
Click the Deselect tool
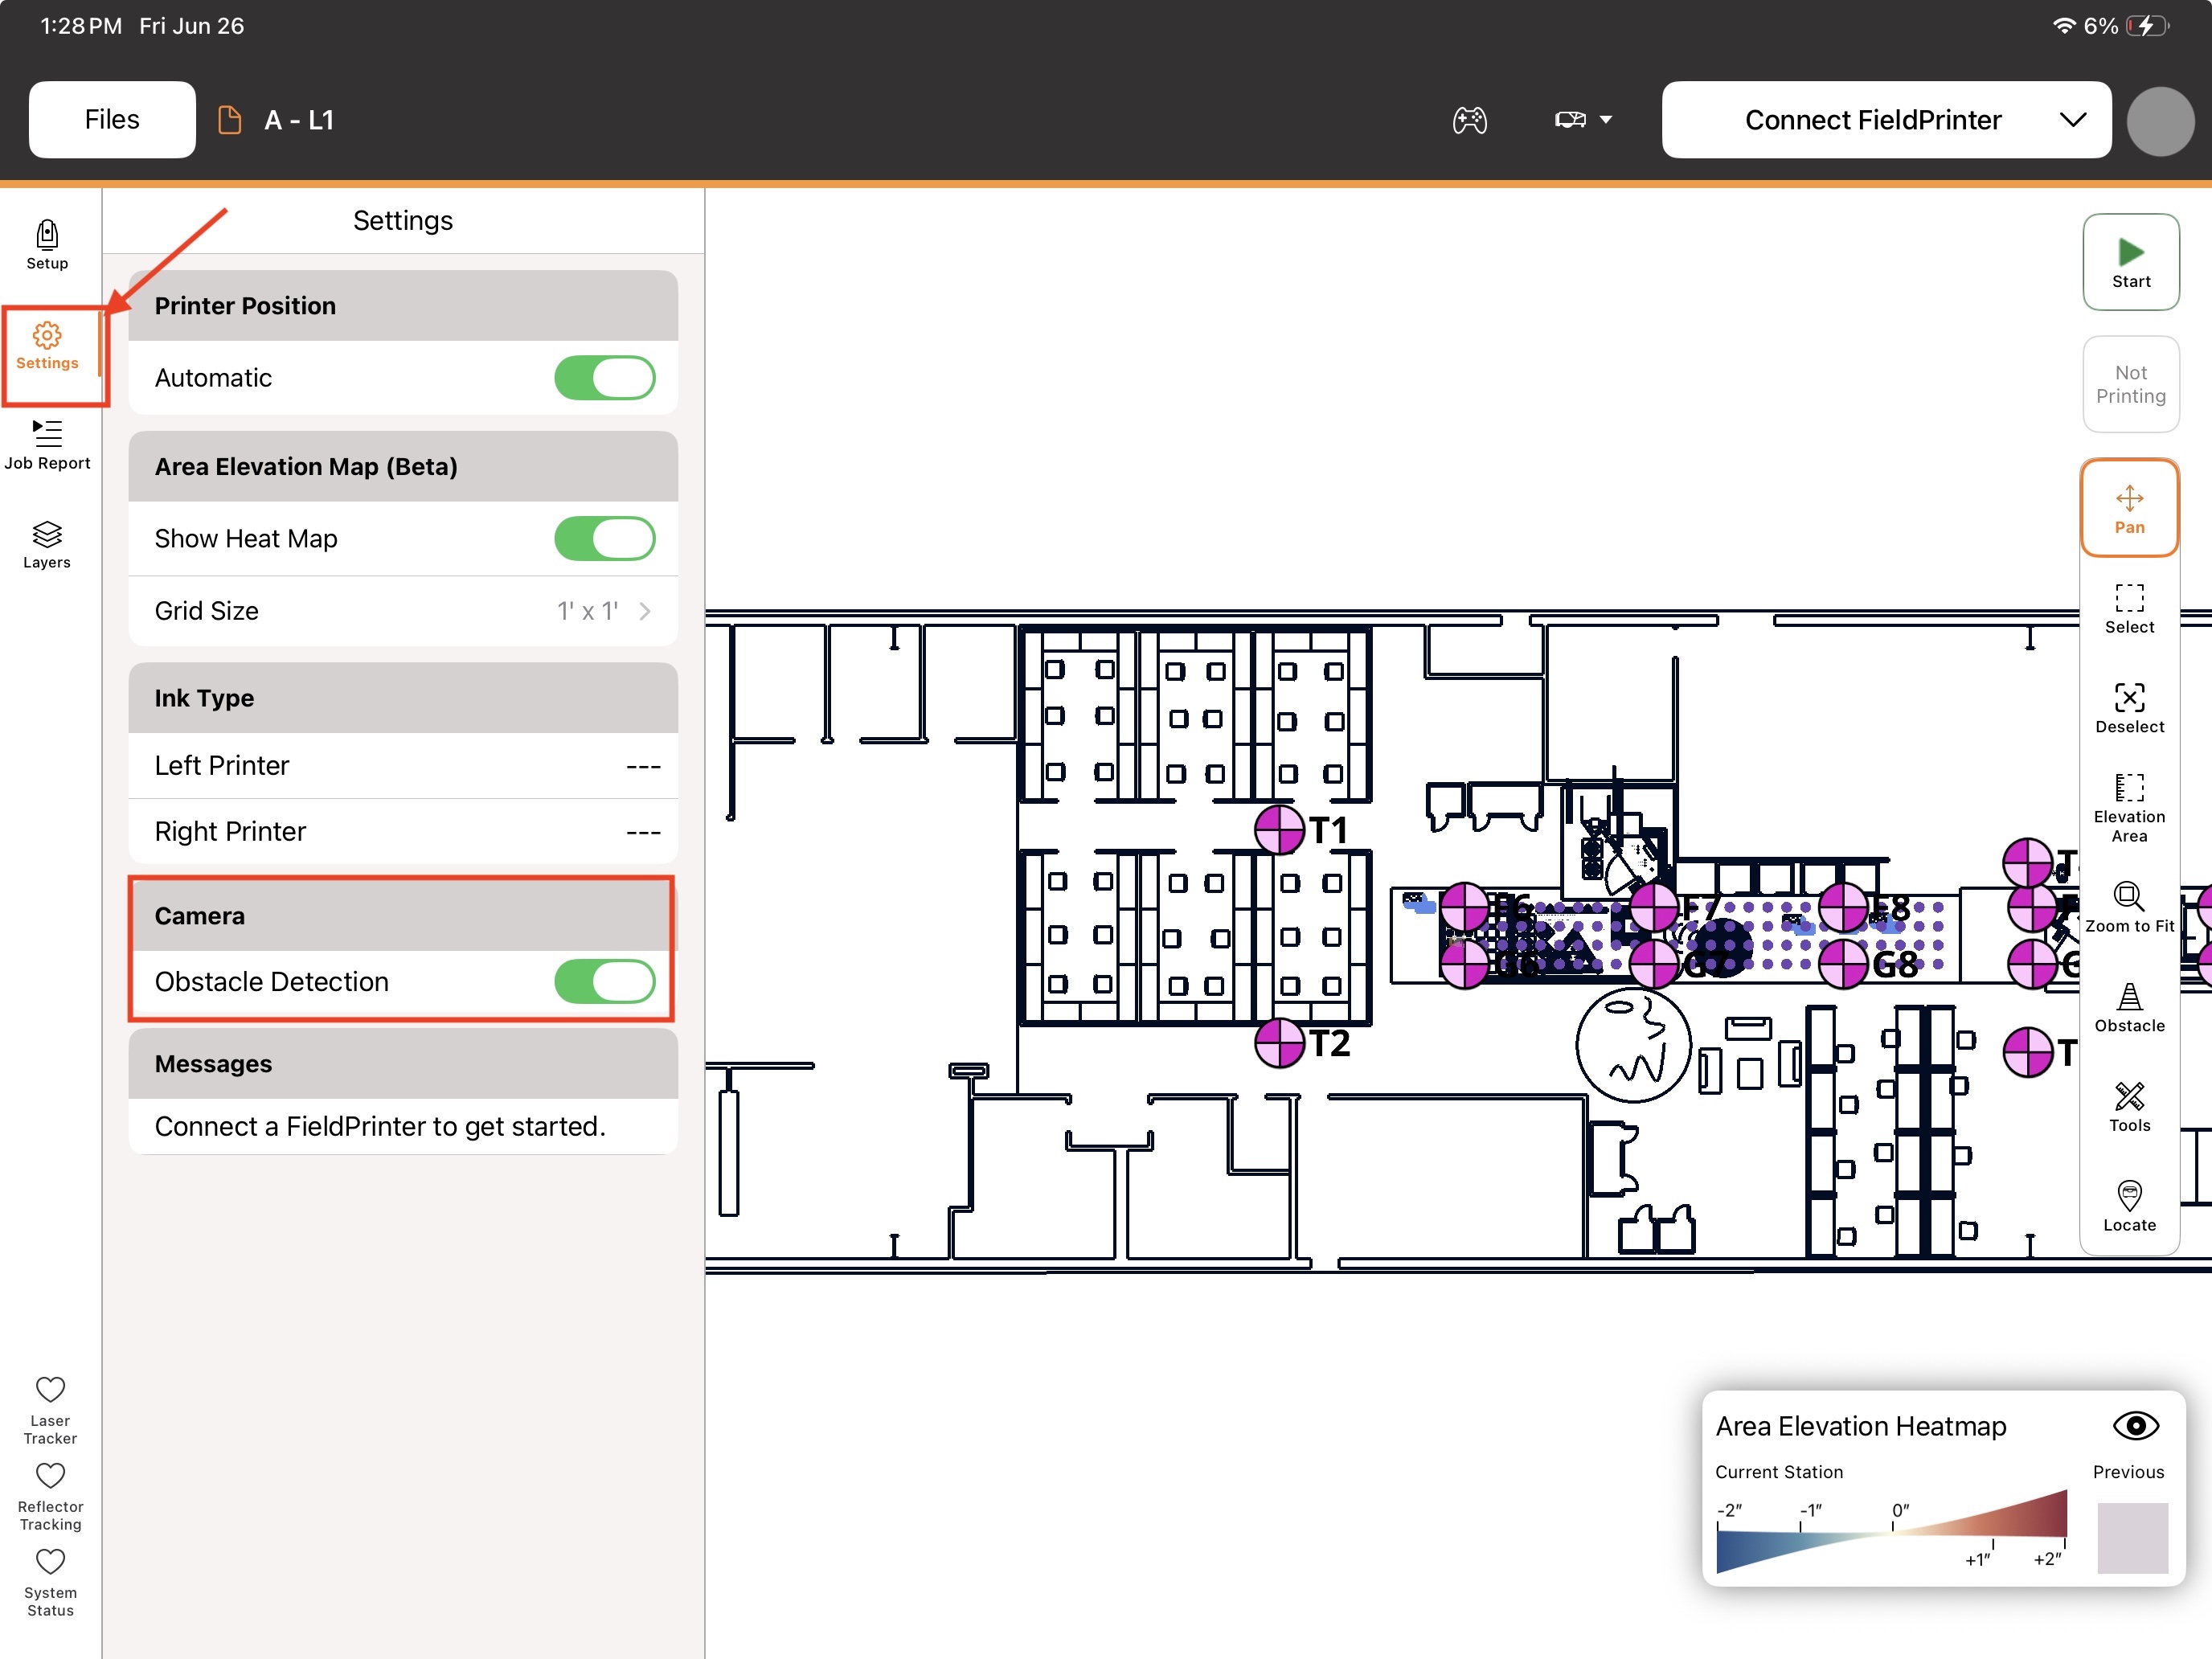(2129, 708)
